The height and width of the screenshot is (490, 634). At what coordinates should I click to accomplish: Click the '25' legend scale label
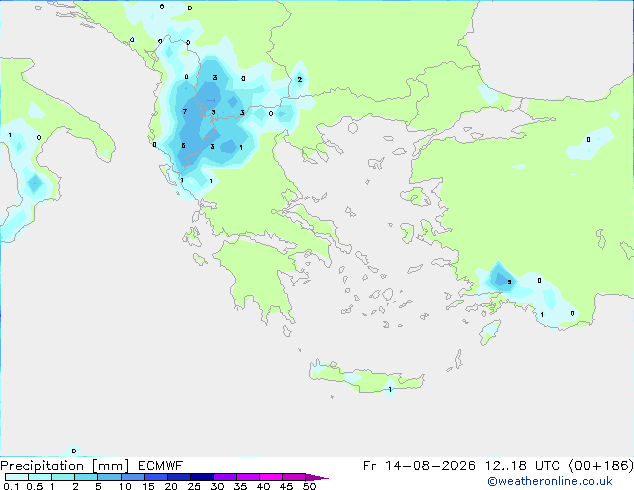[x=194, y=486]
